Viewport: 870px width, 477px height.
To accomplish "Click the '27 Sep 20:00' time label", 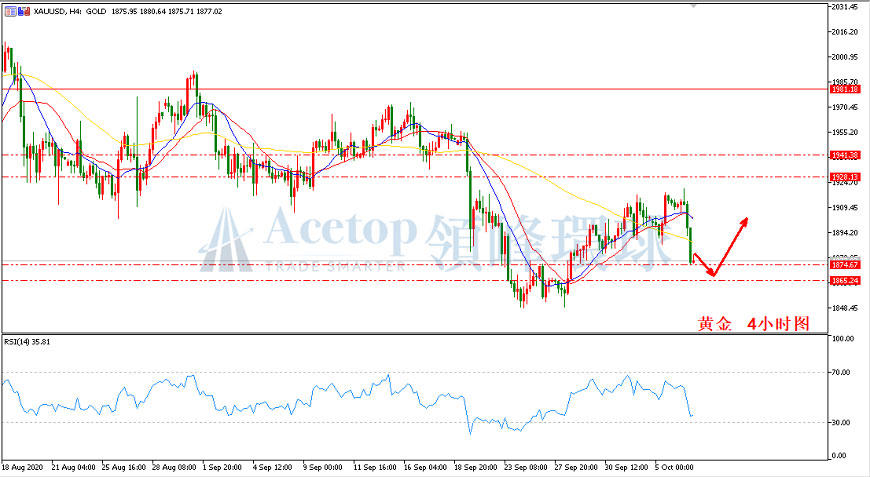I will (576, 468).
